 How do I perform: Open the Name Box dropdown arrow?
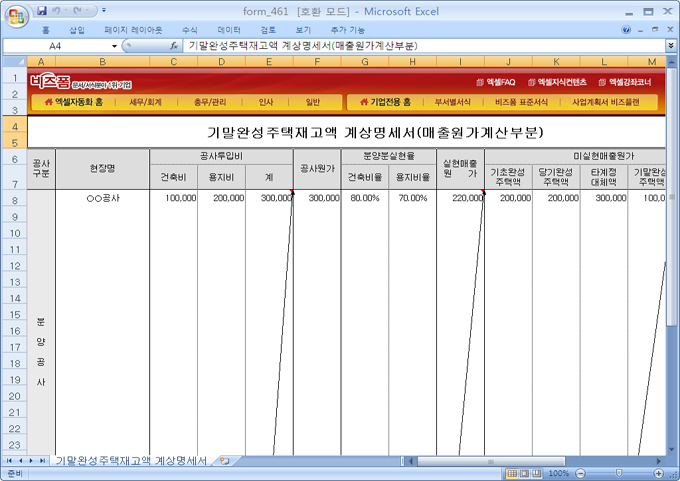[x=114, y=46]
